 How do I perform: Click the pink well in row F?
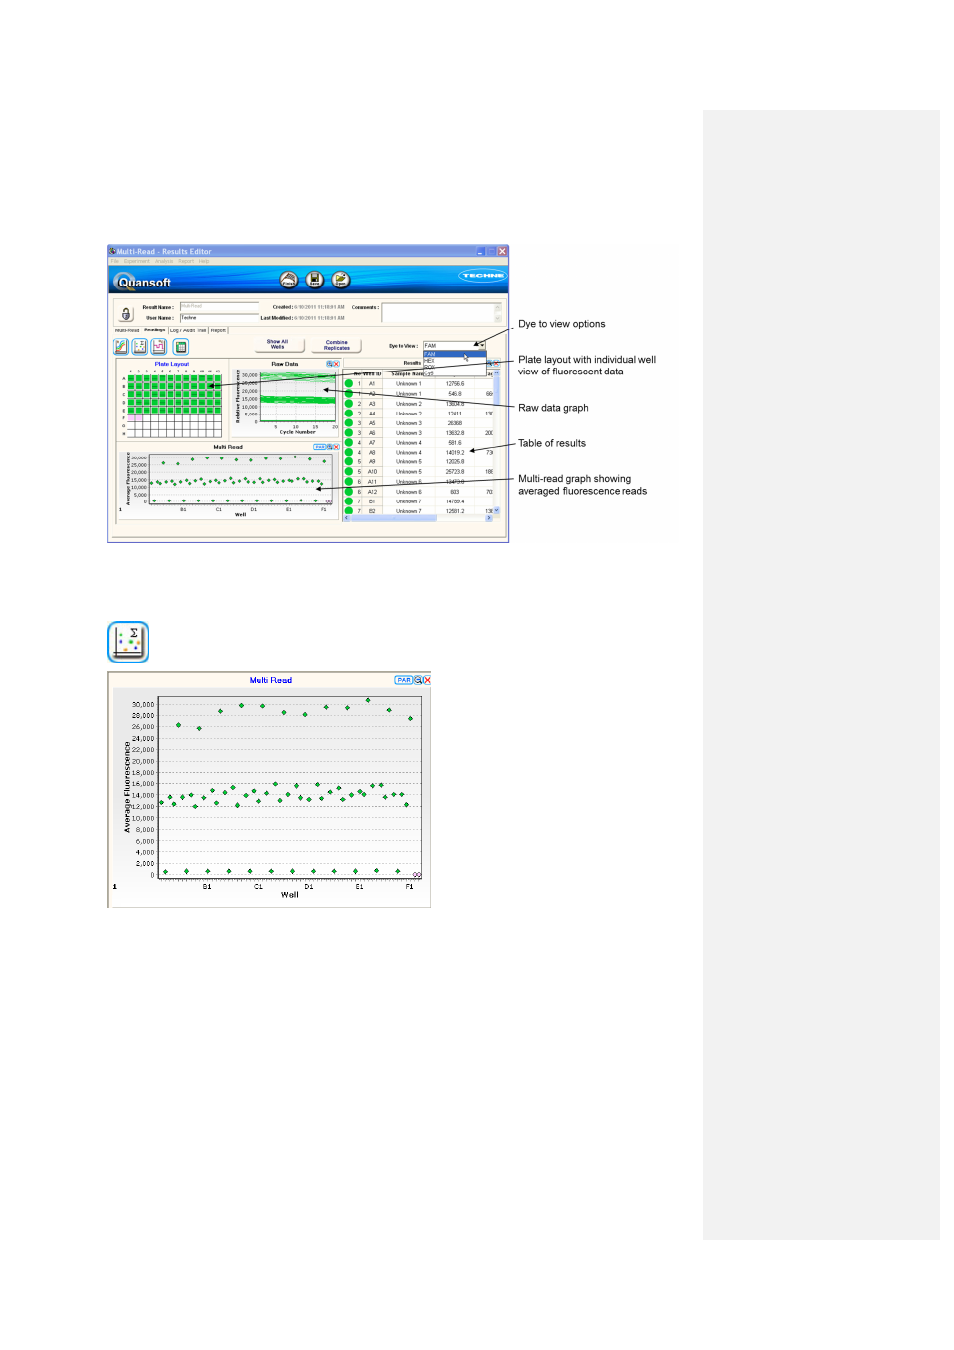coord(132,417)
